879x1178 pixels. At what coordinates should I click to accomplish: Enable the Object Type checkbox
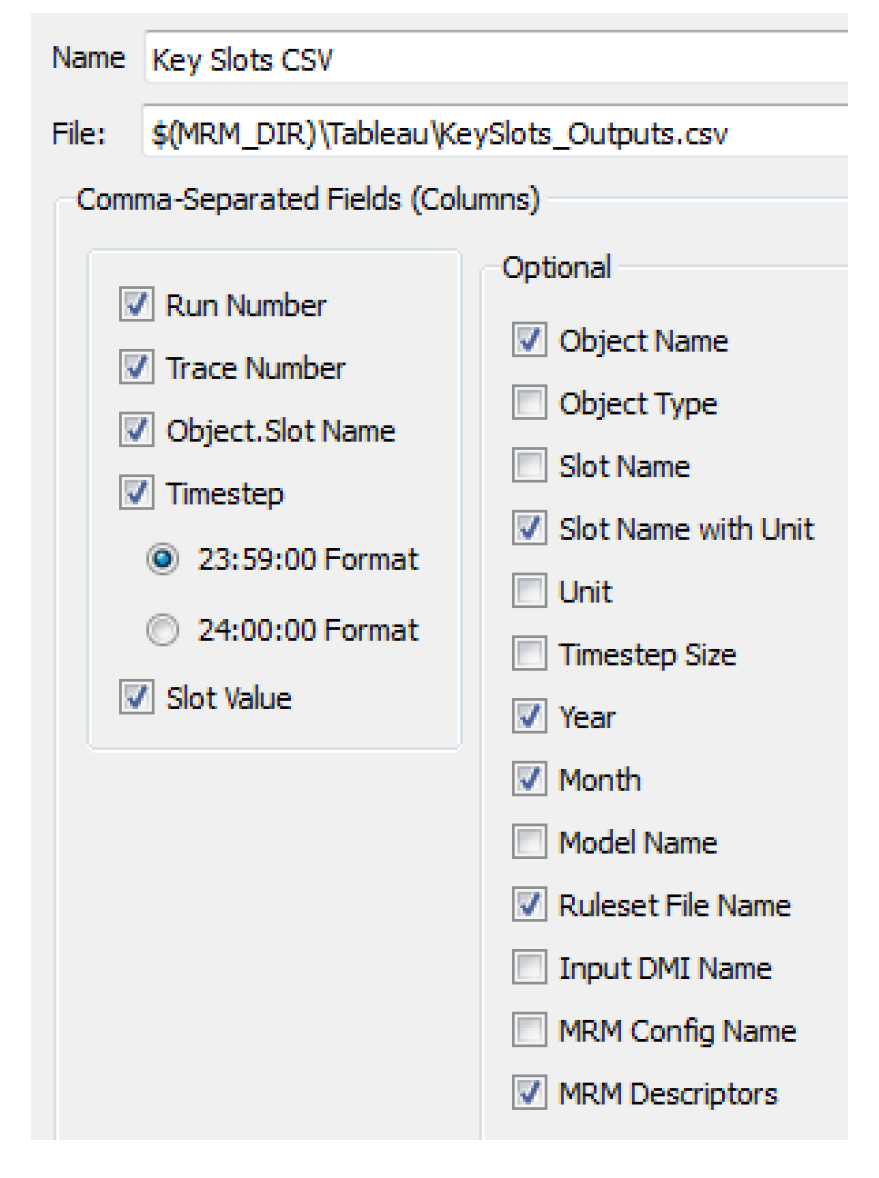(529, 404)
